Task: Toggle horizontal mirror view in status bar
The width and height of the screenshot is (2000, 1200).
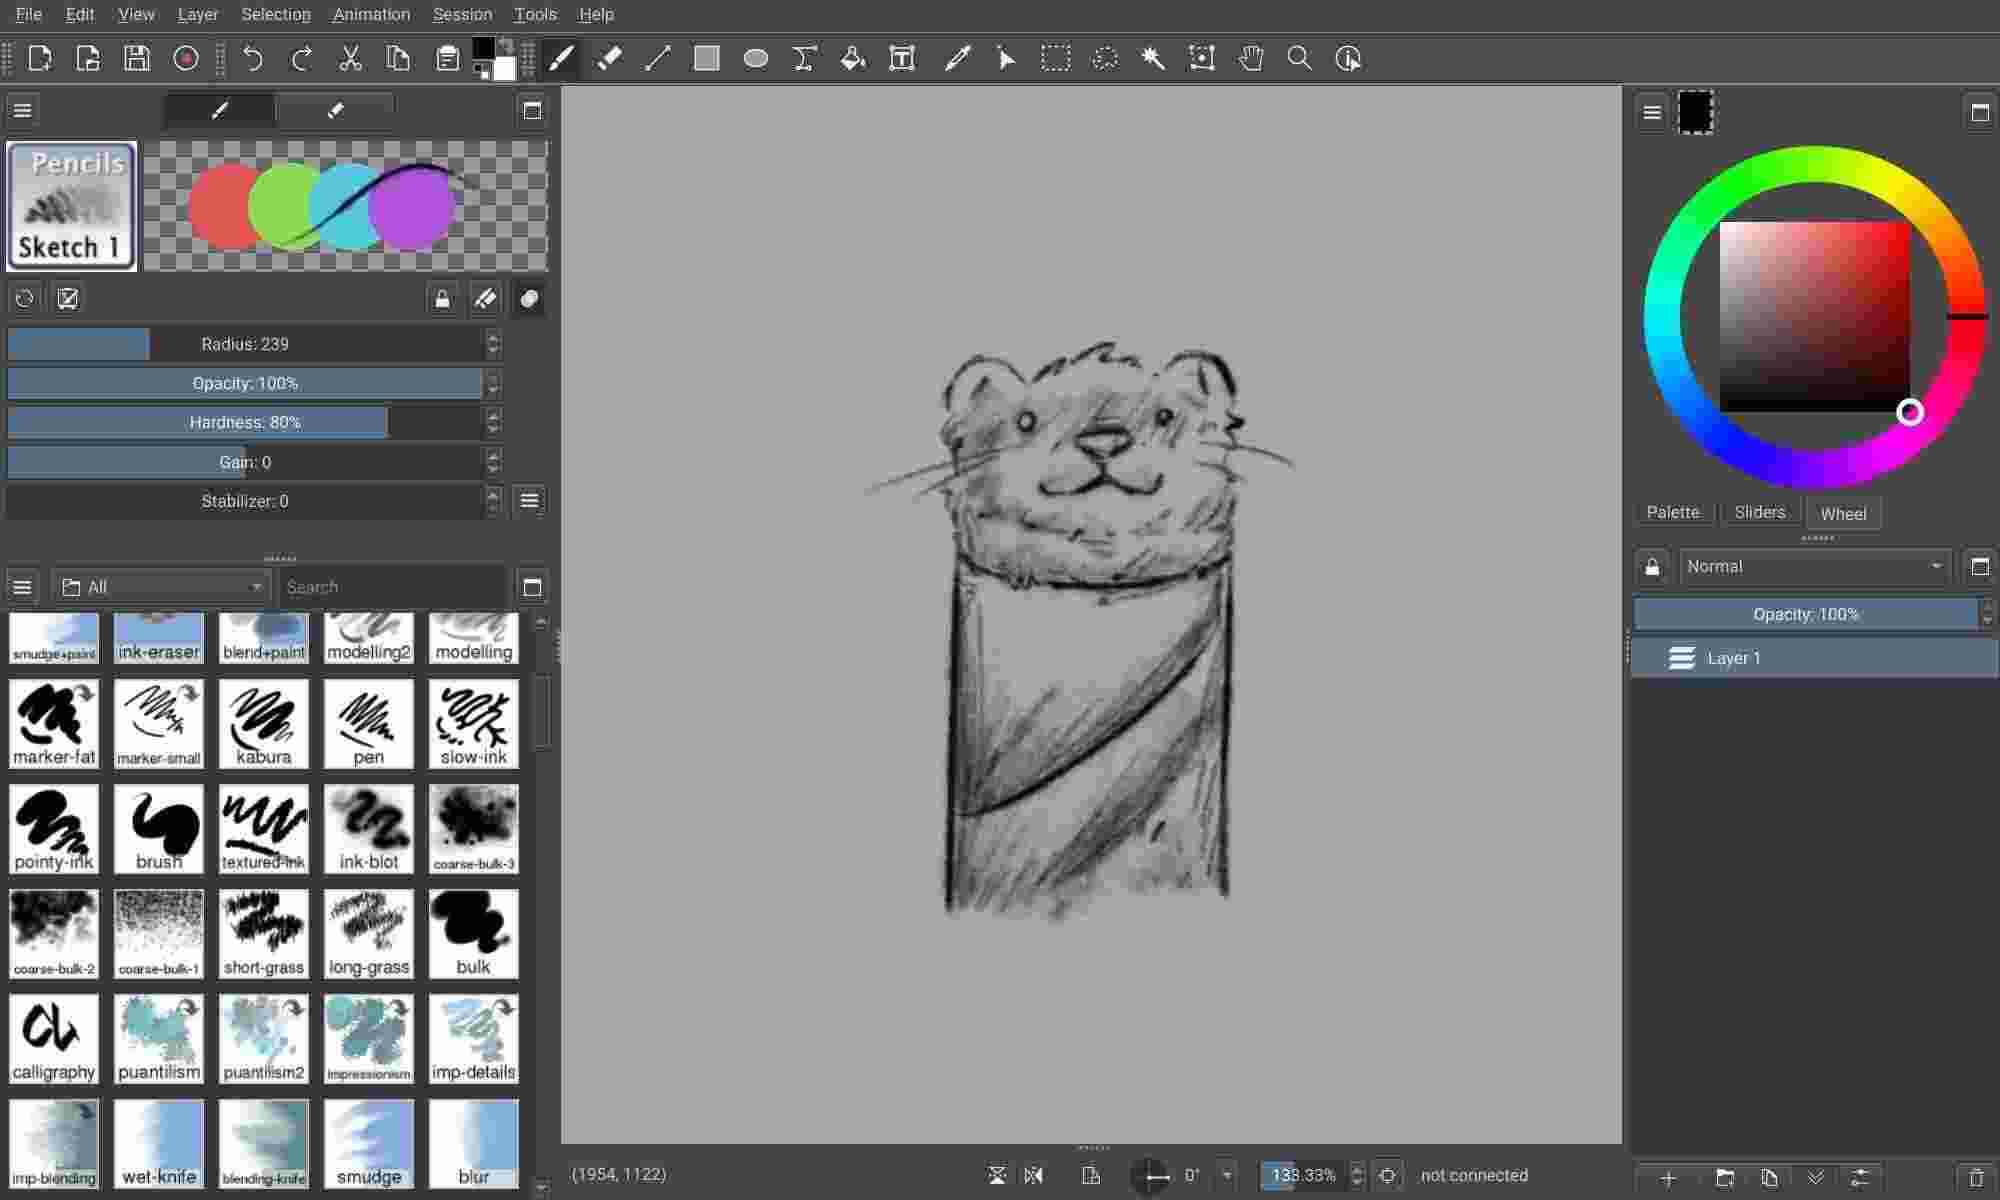Action: click(x=1034, y=1176)
